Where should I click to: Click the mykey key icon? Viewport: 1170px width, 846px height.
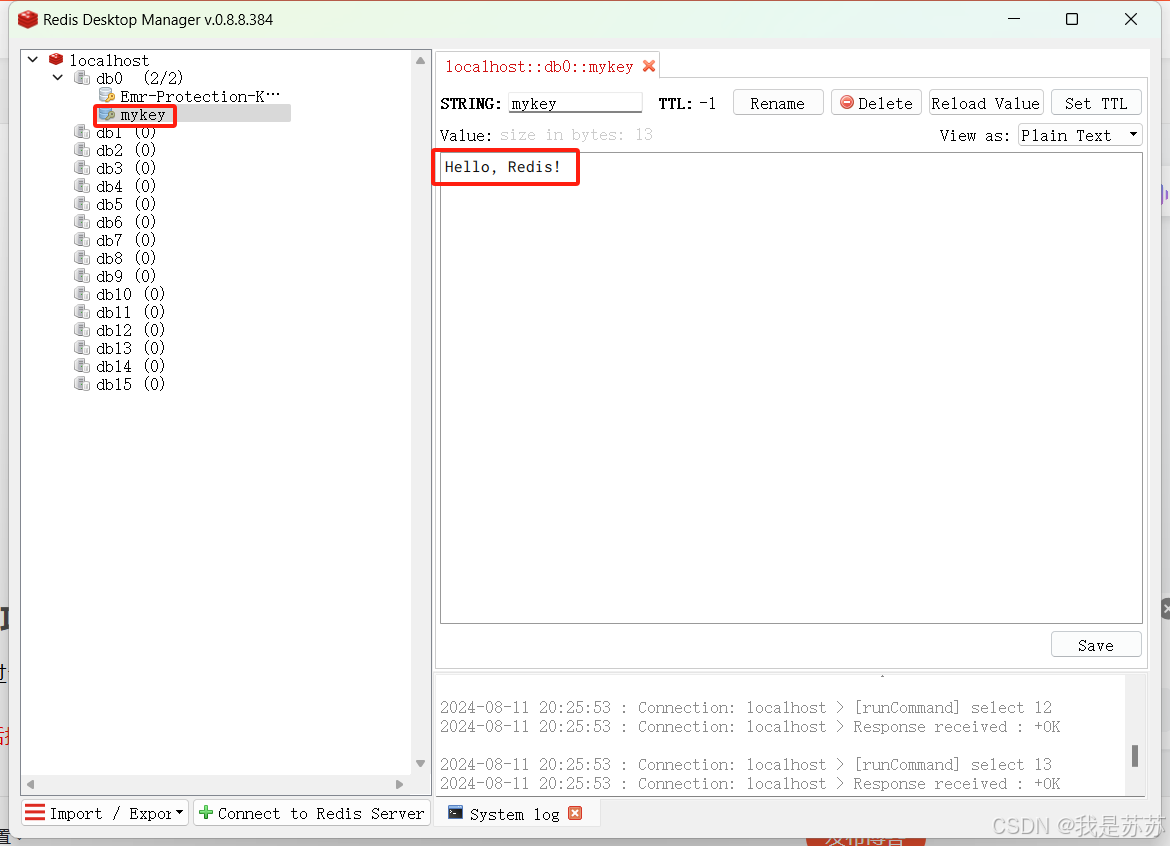coord(107,114)
